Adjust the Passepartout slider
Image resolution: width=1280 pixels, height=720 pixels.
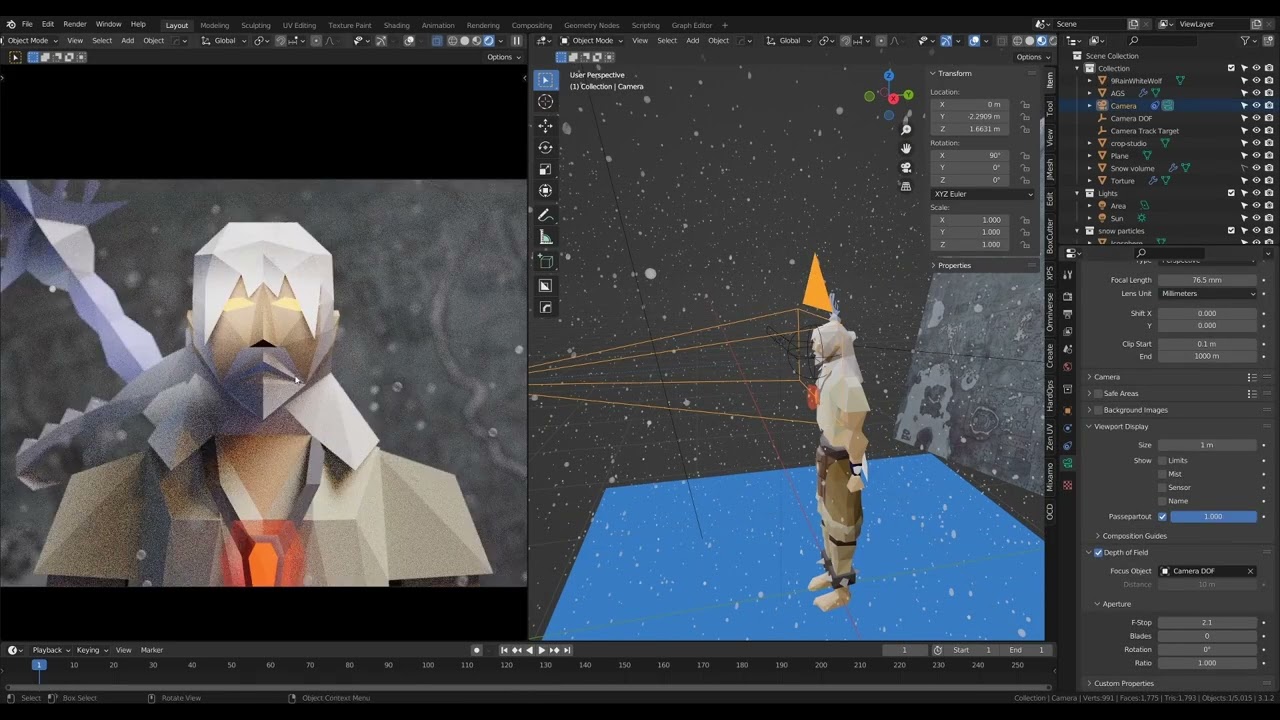tap(1213, 516)
